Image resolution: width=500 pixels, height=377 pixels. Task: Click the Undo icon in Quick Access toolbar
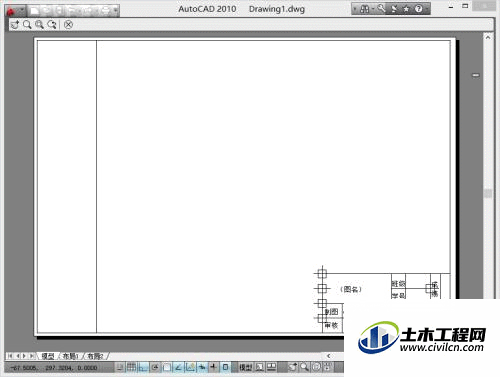[x=73, y=11]
